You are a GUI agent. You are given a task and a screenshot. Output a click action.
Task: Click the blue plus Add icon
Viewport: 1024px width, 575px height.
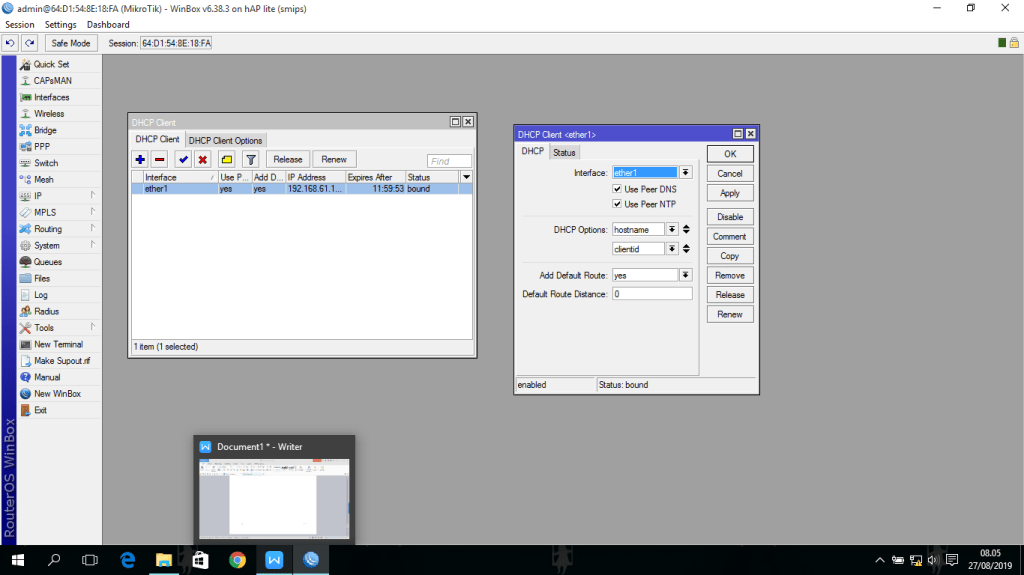[x=141, y=160]
